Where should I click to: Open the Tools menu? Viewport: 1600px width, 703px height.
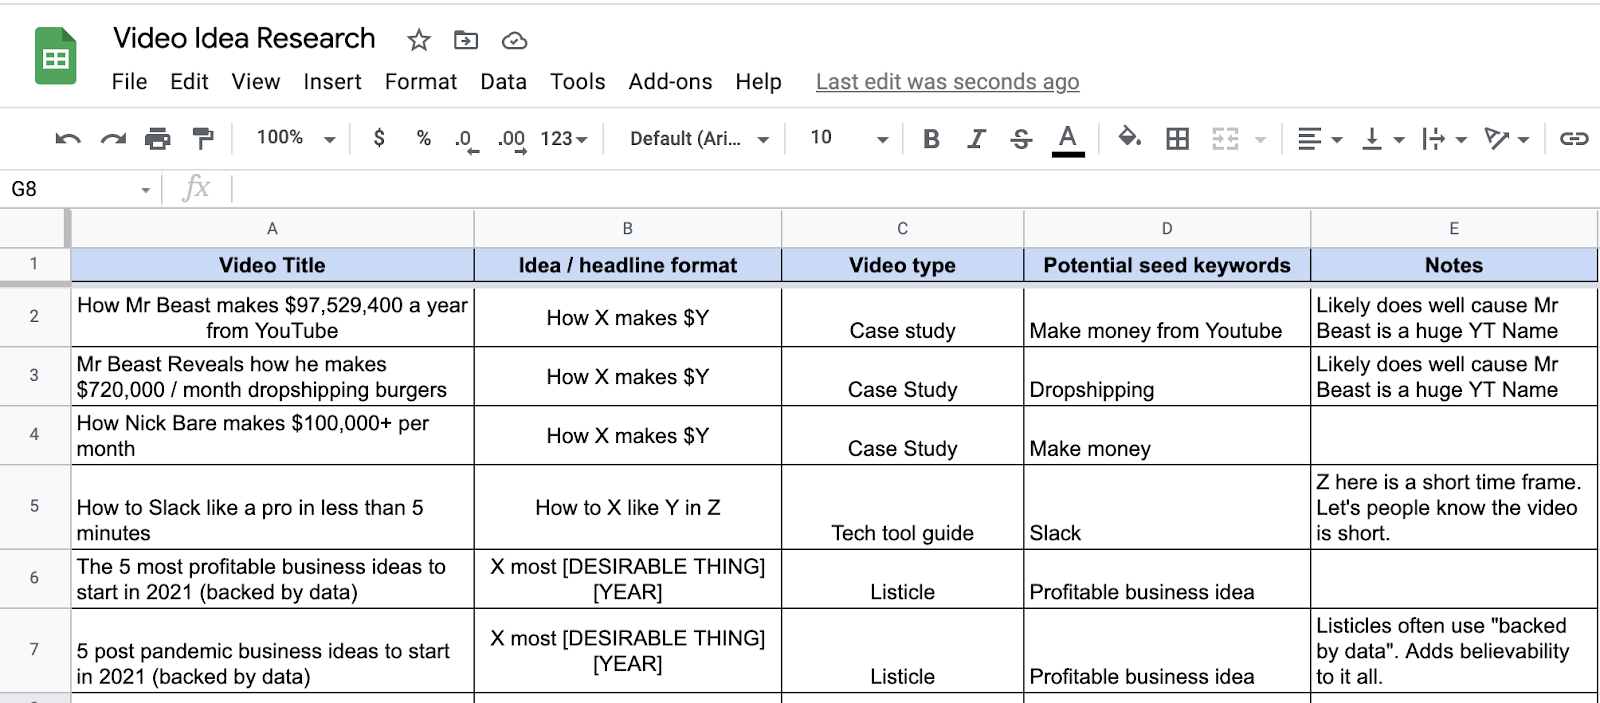tap(577, 82)
